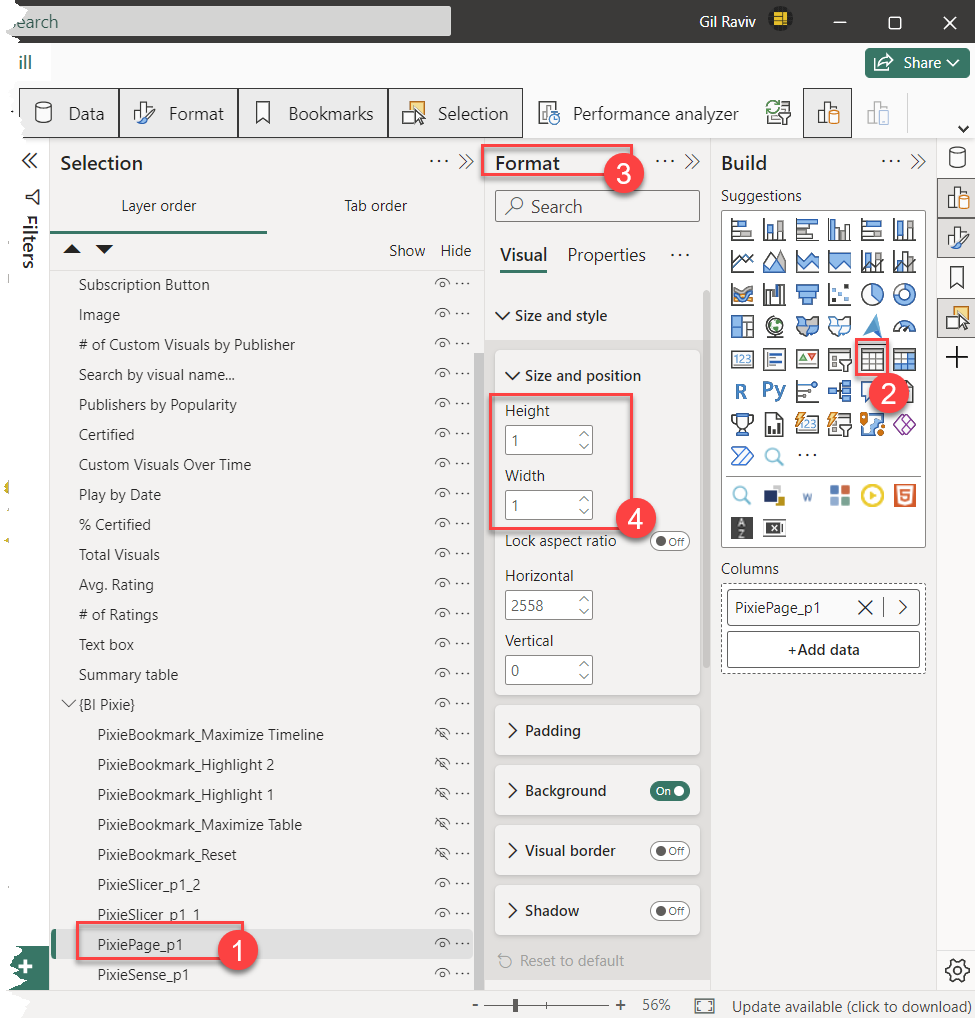Choose the Pie chart visual

coord(872,294)
